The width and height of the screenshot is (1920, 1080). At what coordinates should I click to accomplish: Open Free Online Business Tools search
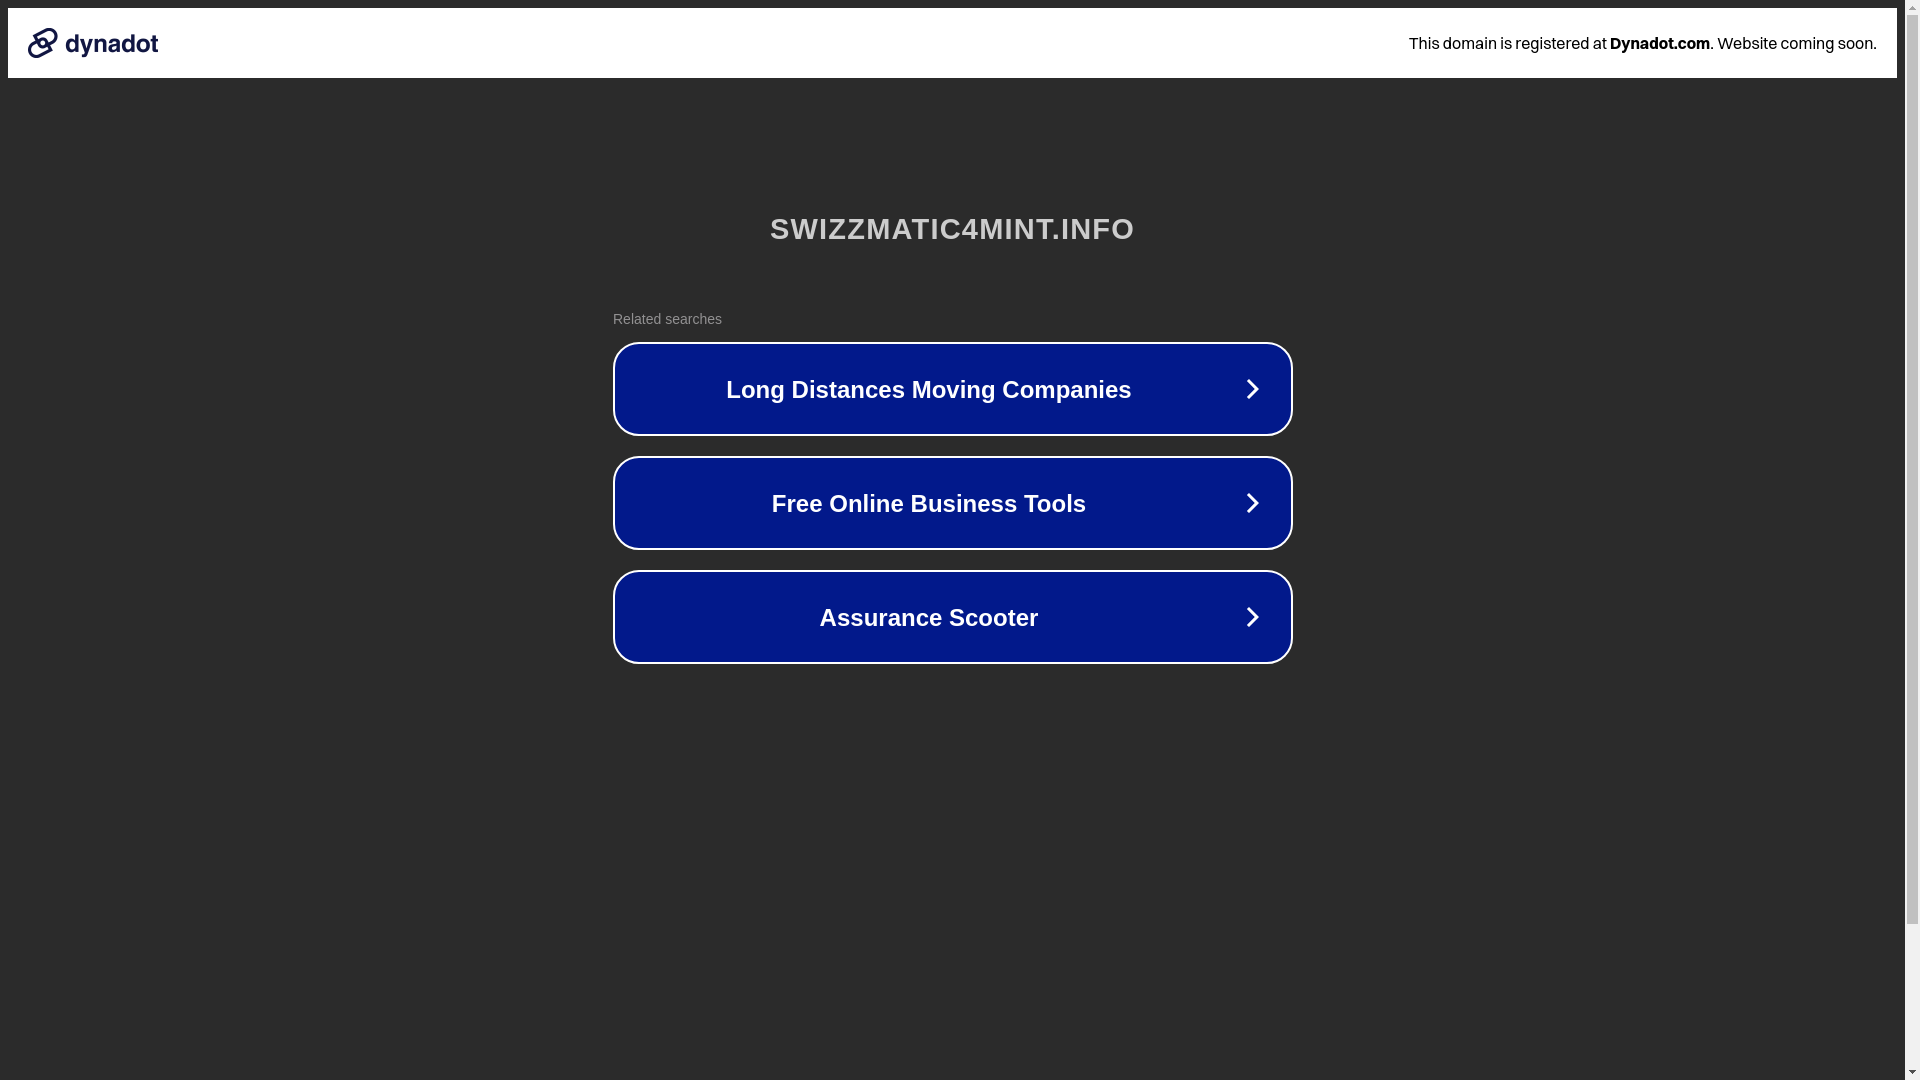[x=952, y=503]
